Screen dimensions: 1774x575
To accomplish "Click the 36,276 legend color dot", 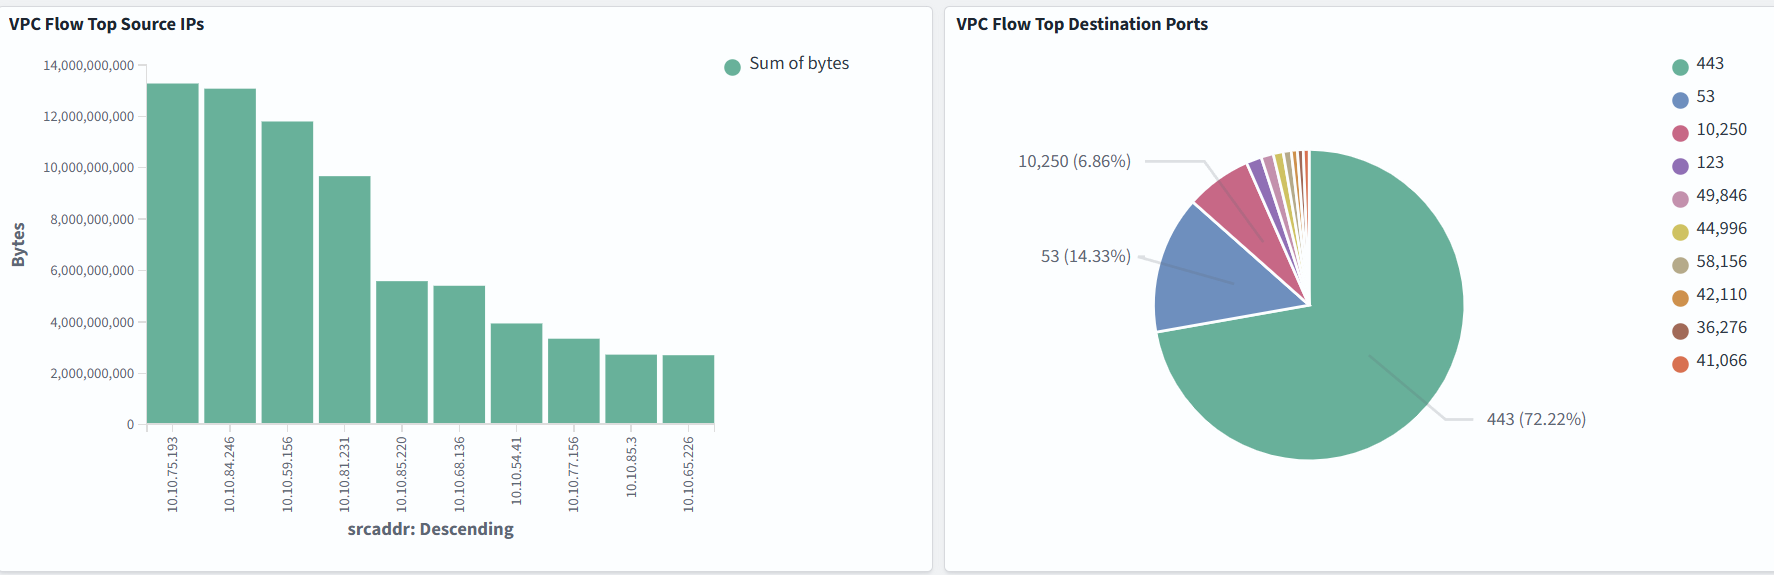I will point(1680,331).
